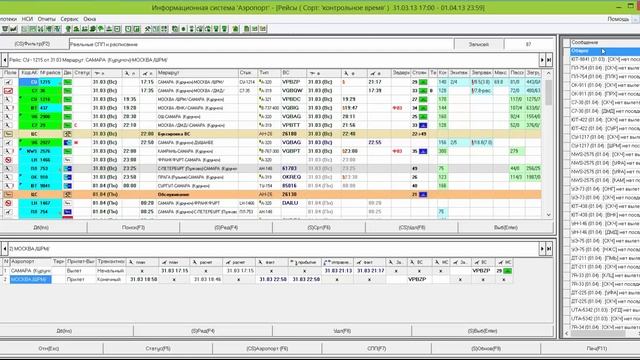
Task: Open the НСИ menu
Action: point(27,19)
